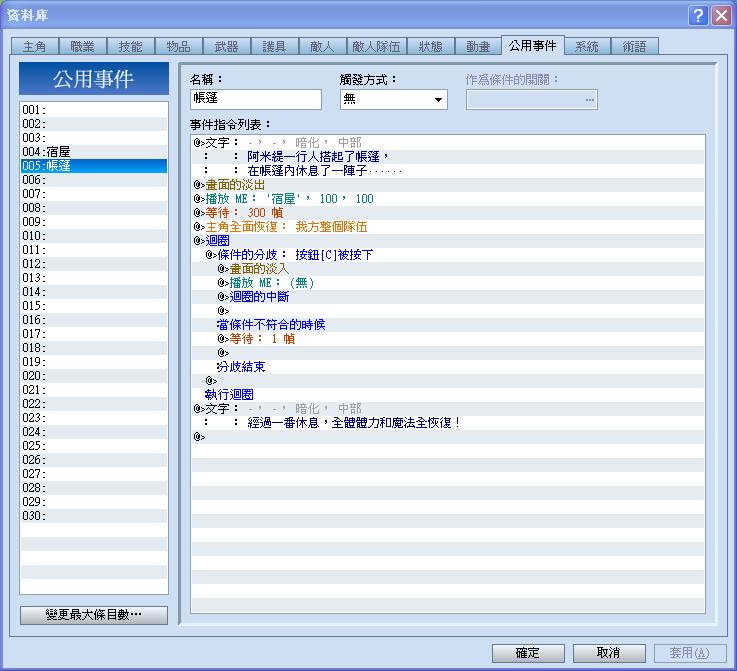Select common event 006
Viewport: 737px width, 671px height.
click(x=94, y=180)
